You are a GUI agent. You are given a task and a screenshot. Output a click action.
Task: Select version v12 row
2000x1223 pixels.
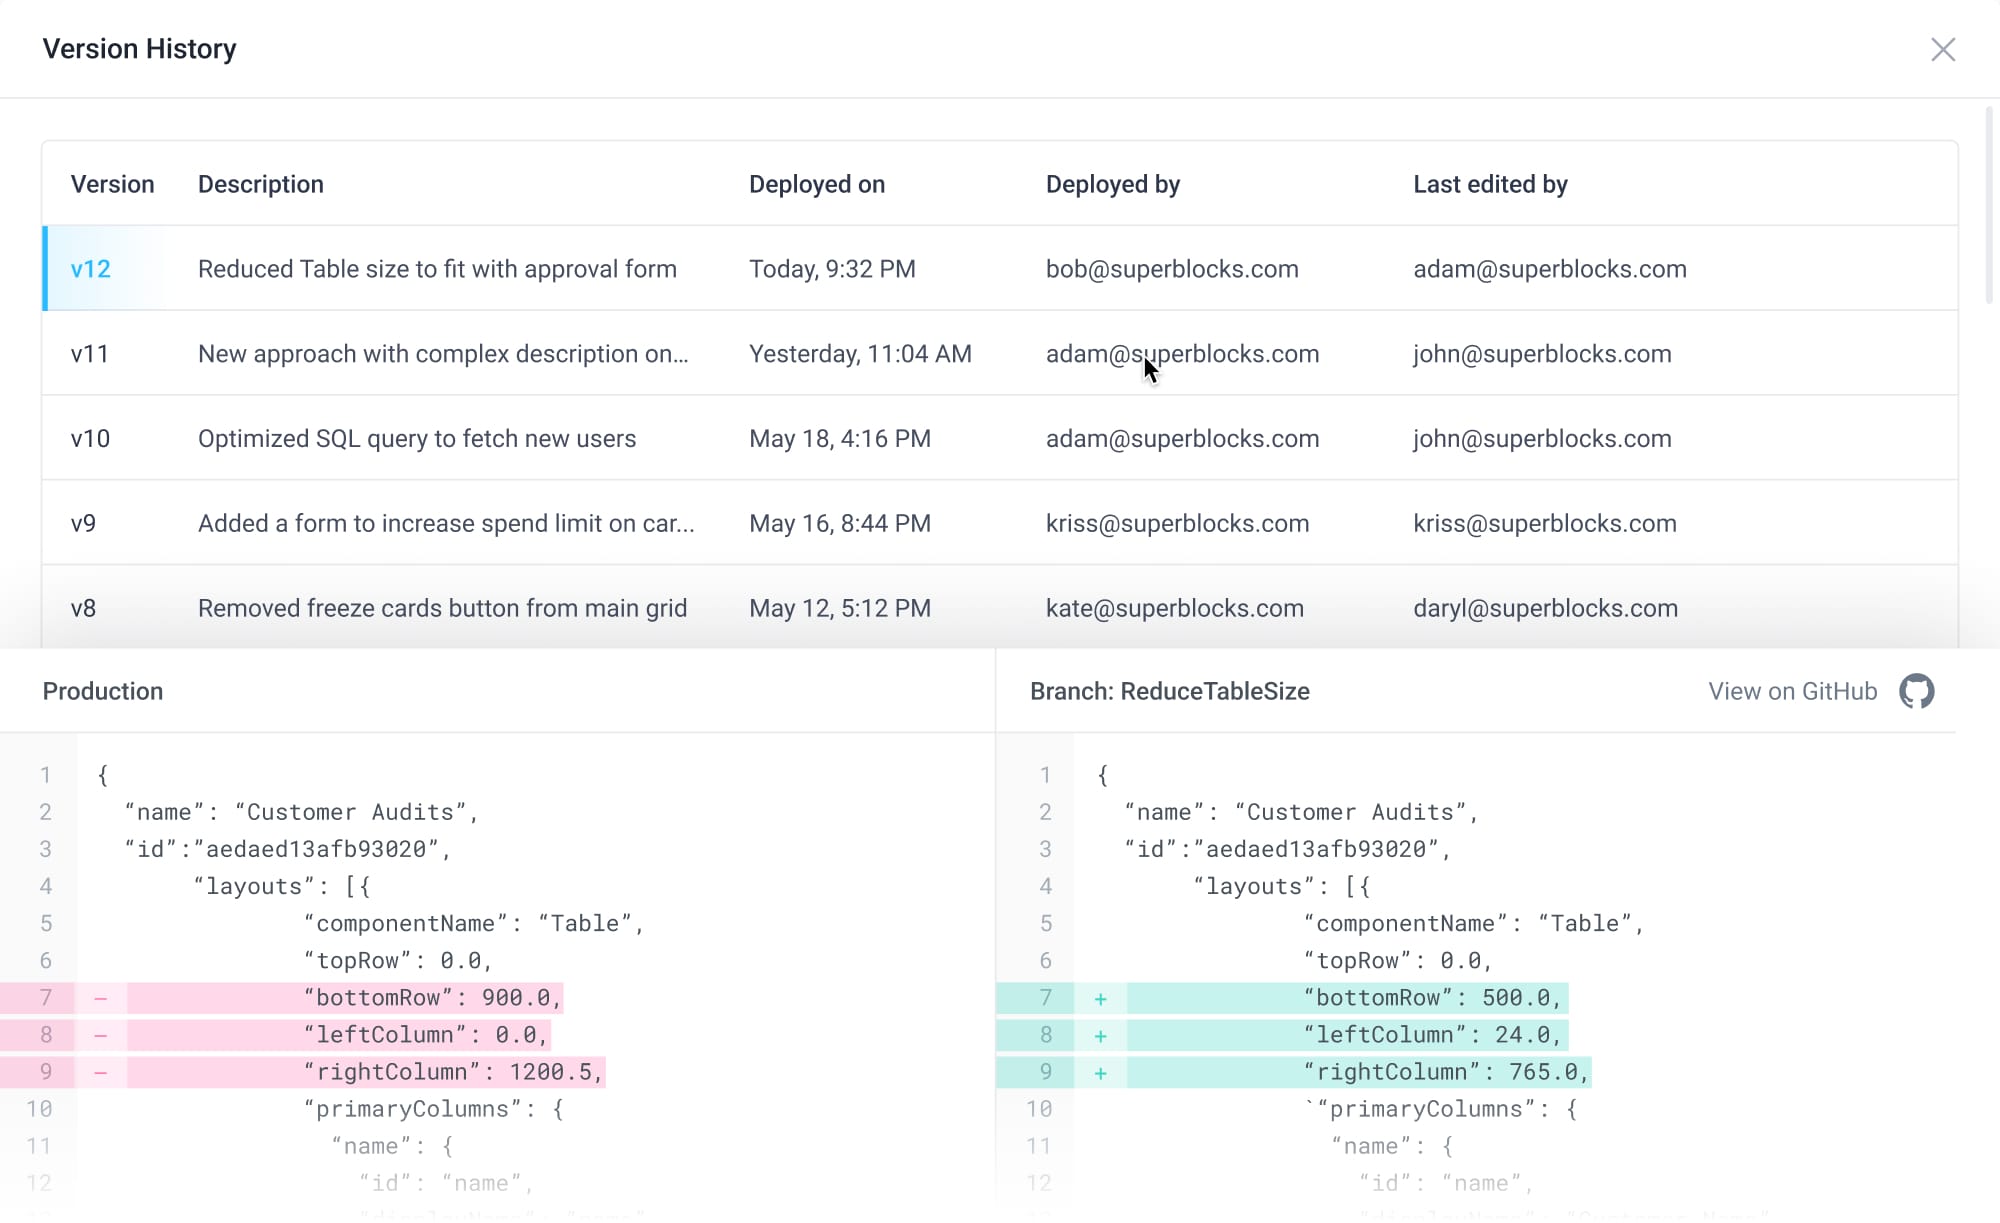[x=437, y=268]
